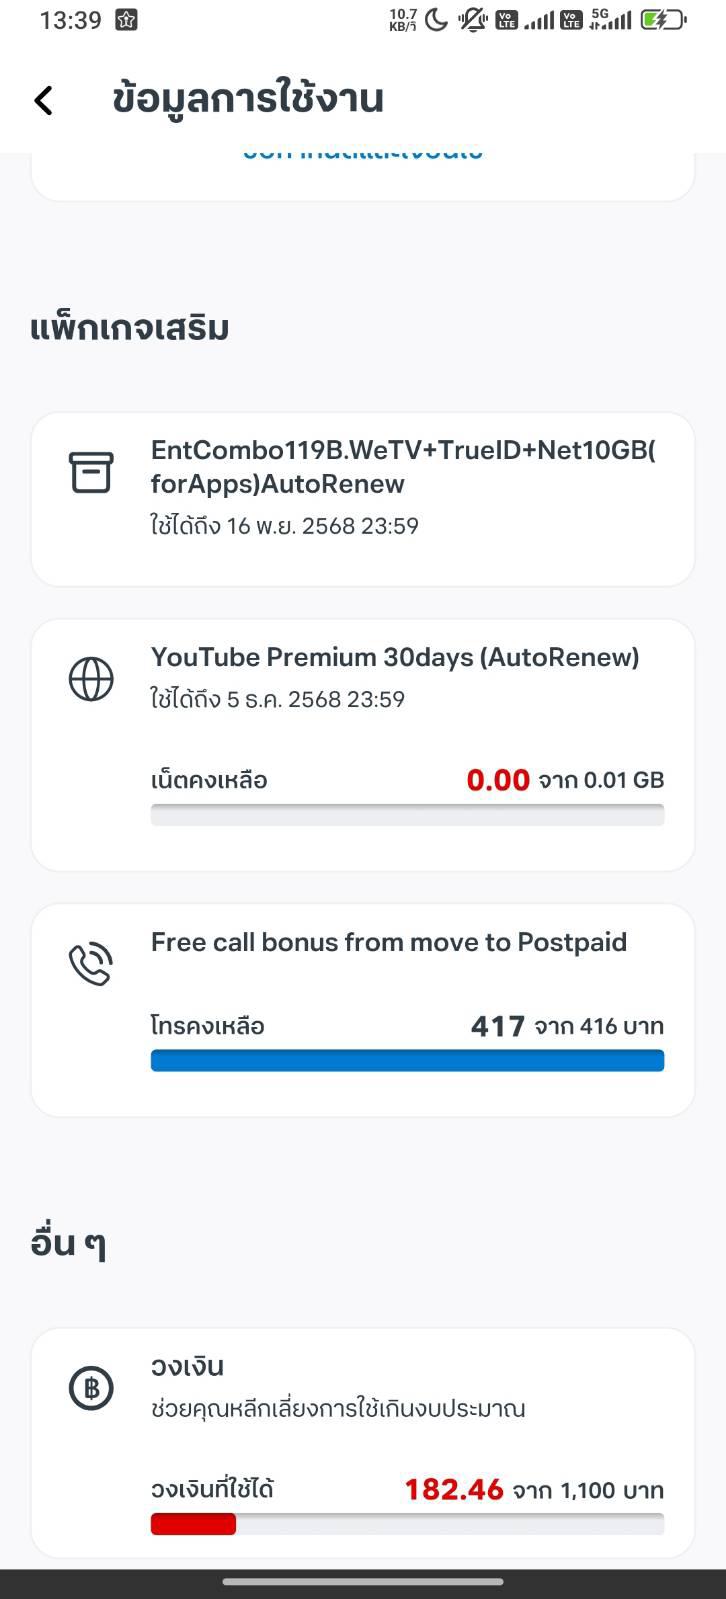Image resolution: width=726 pixels, height=1599 pixels.
Task: Tap the ข้อมูลการใช้งาน page title
Action: [248, 99]
